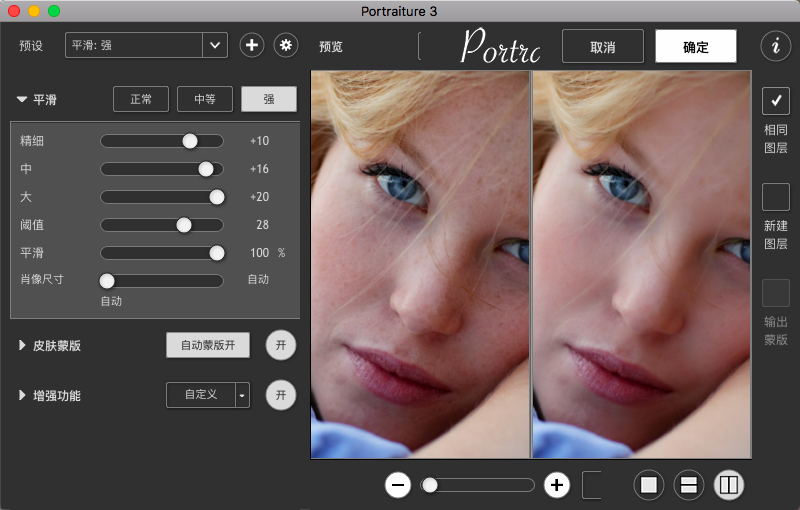This screenshot has height=510, width=800.
Task: Check the 新建图层 checkbox
Action: click(776, 197)
